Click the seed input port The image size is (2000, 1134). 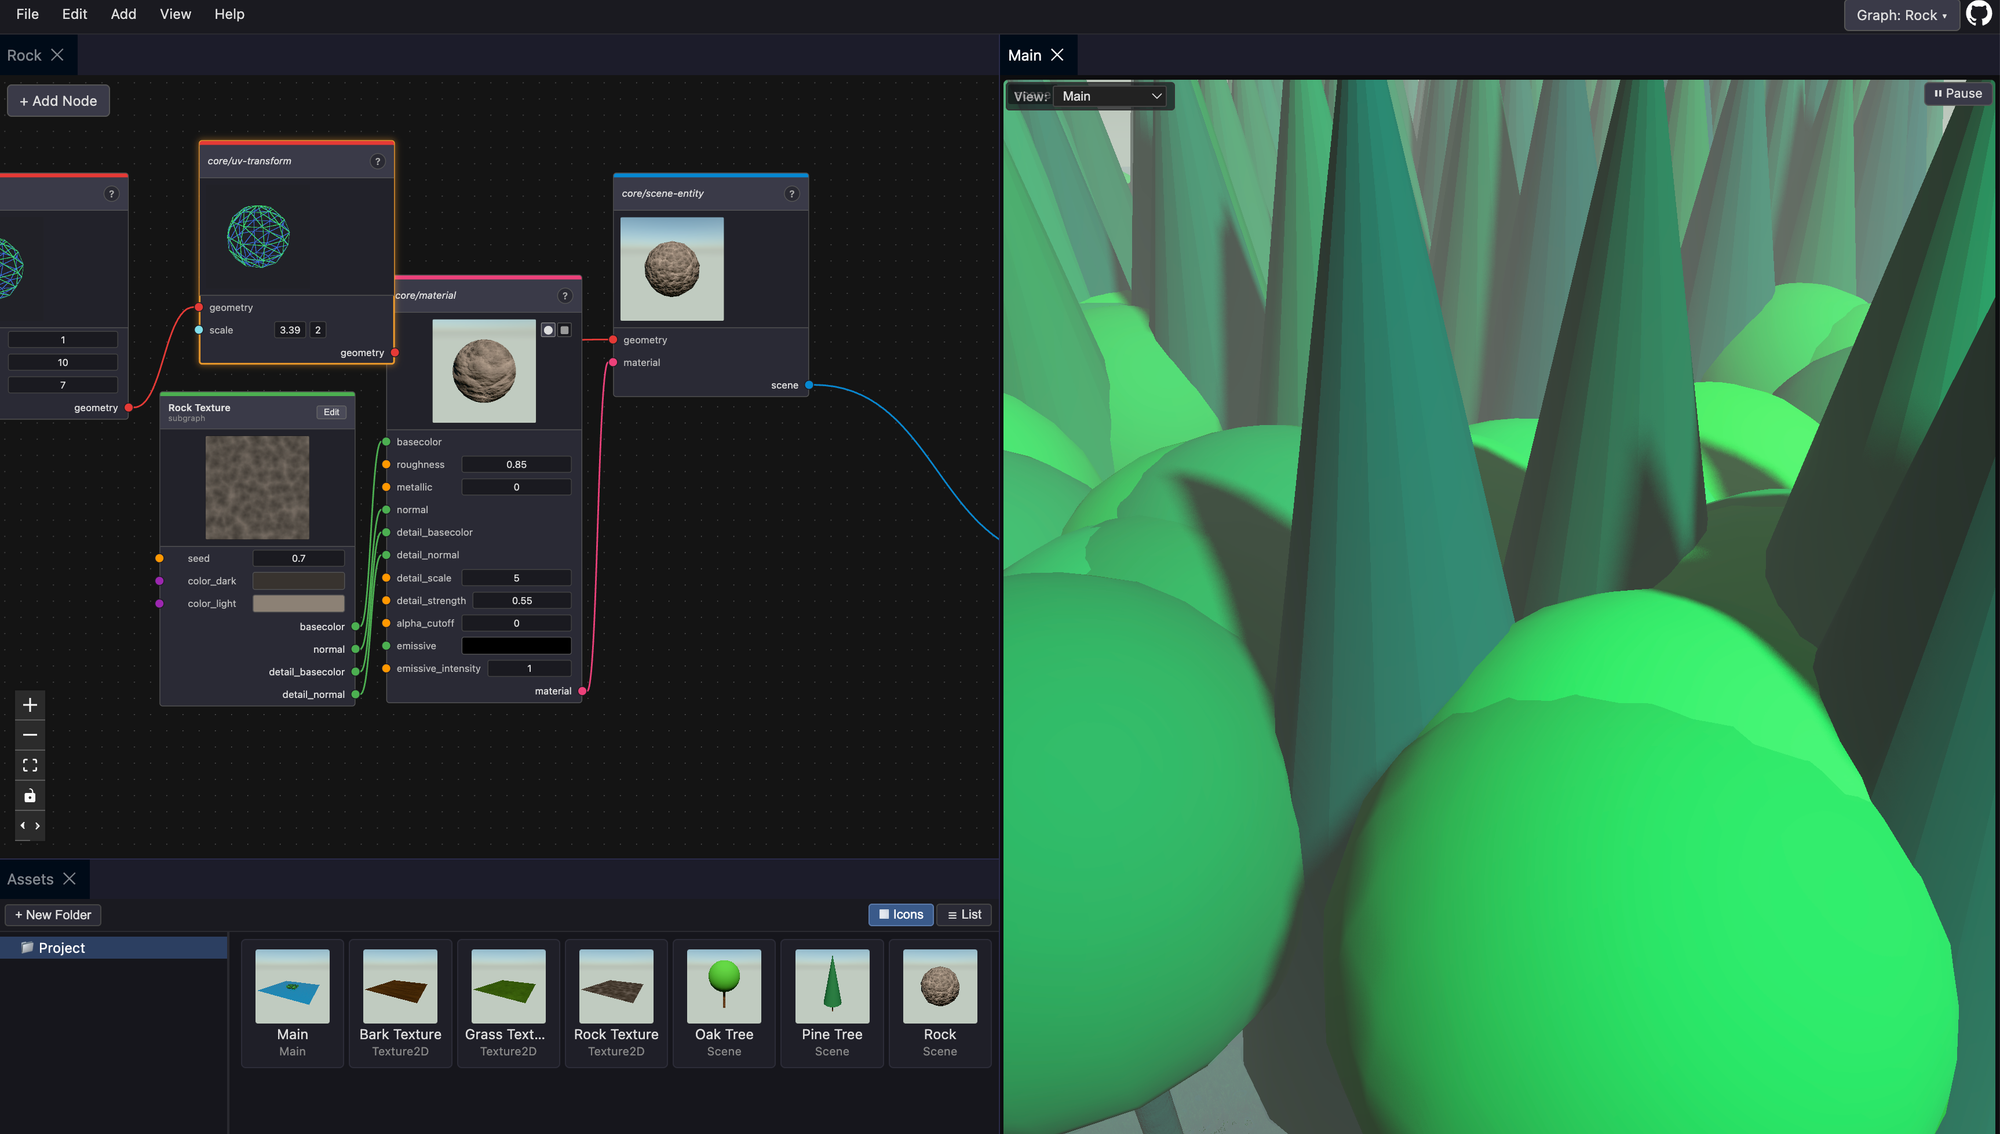(x=159, y=558)
